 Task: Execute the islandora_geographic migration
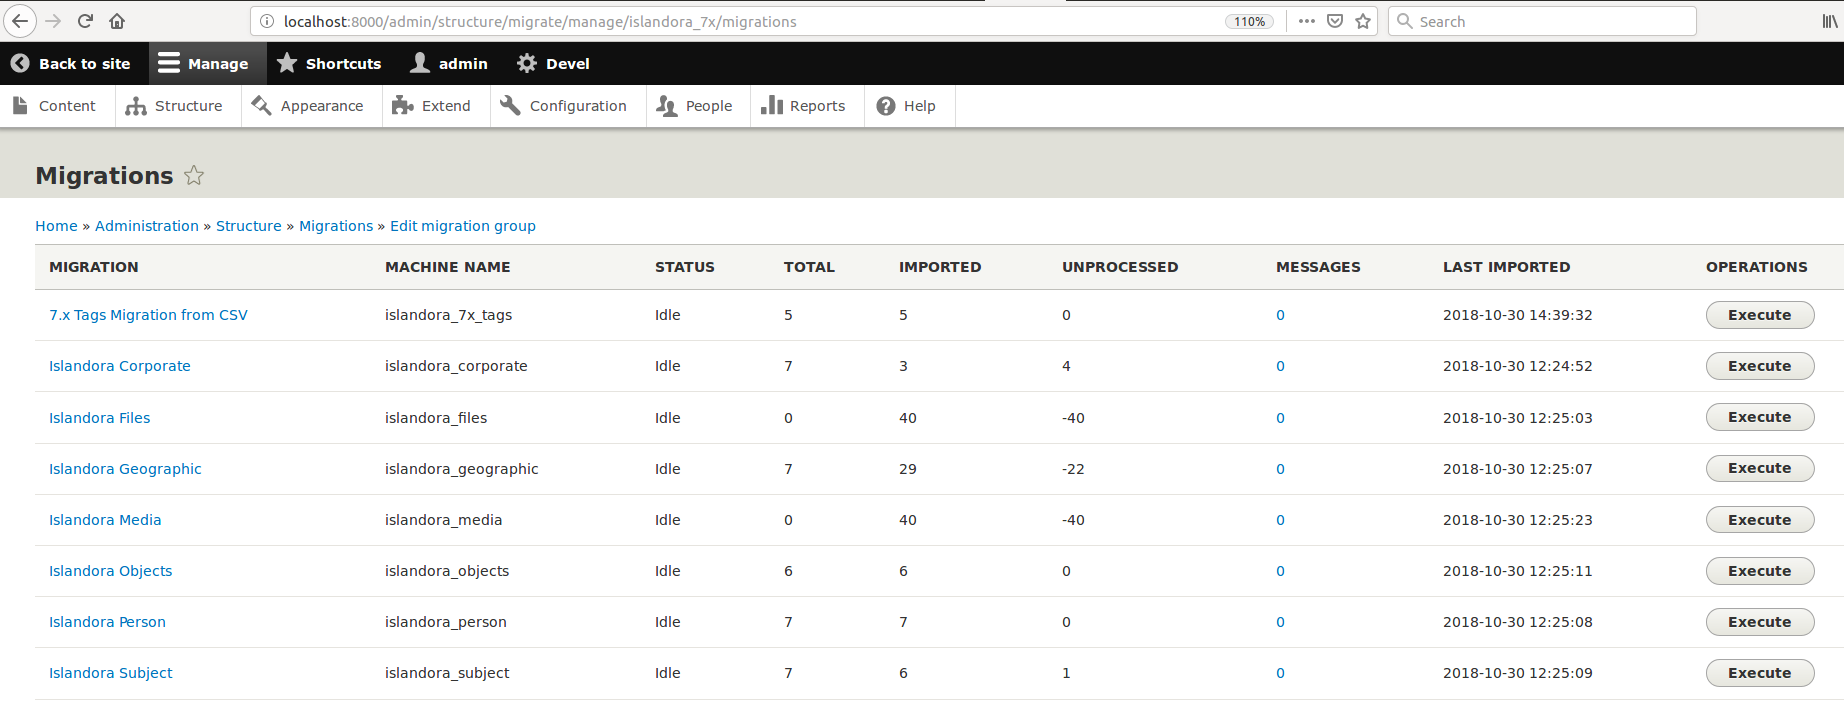pos(1760,468)
